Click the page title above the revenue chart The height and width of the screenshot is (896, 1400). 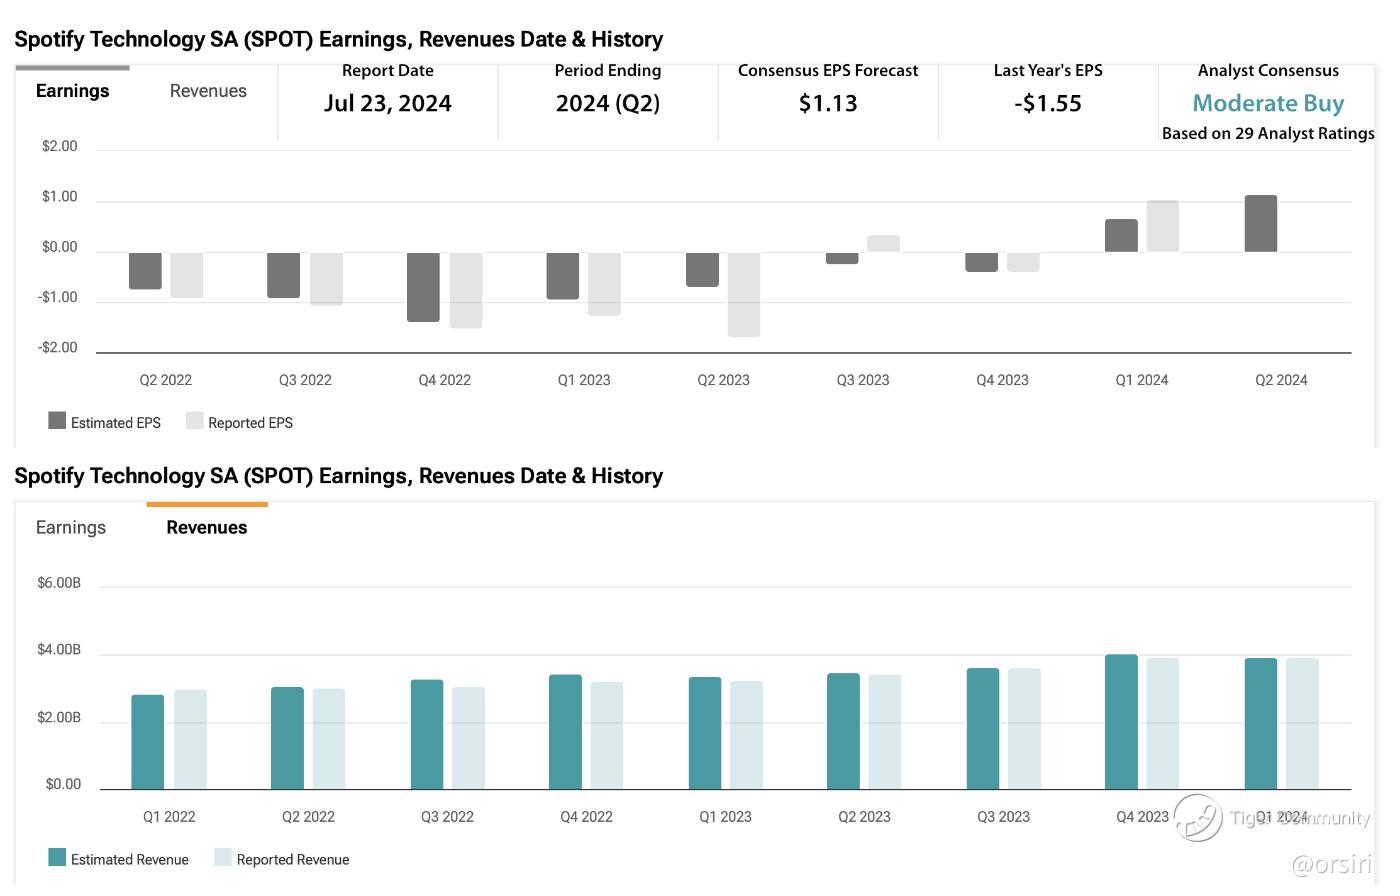(x=339, y=476)
